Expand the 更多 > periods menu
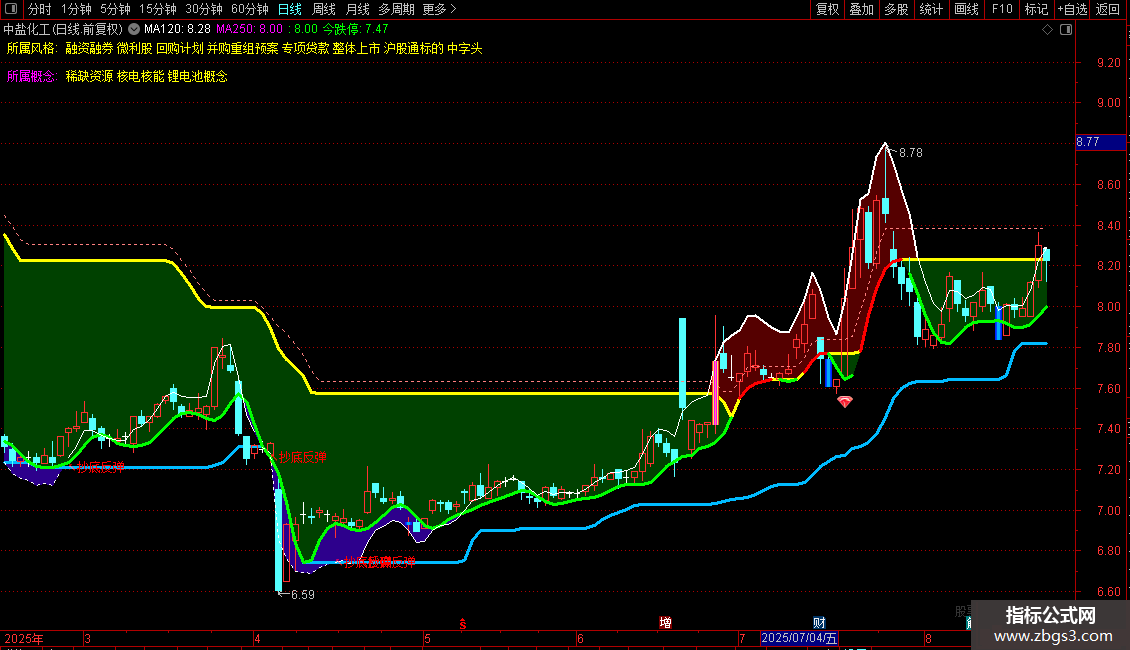1130x650 pixels. click(x=440, y=9)
